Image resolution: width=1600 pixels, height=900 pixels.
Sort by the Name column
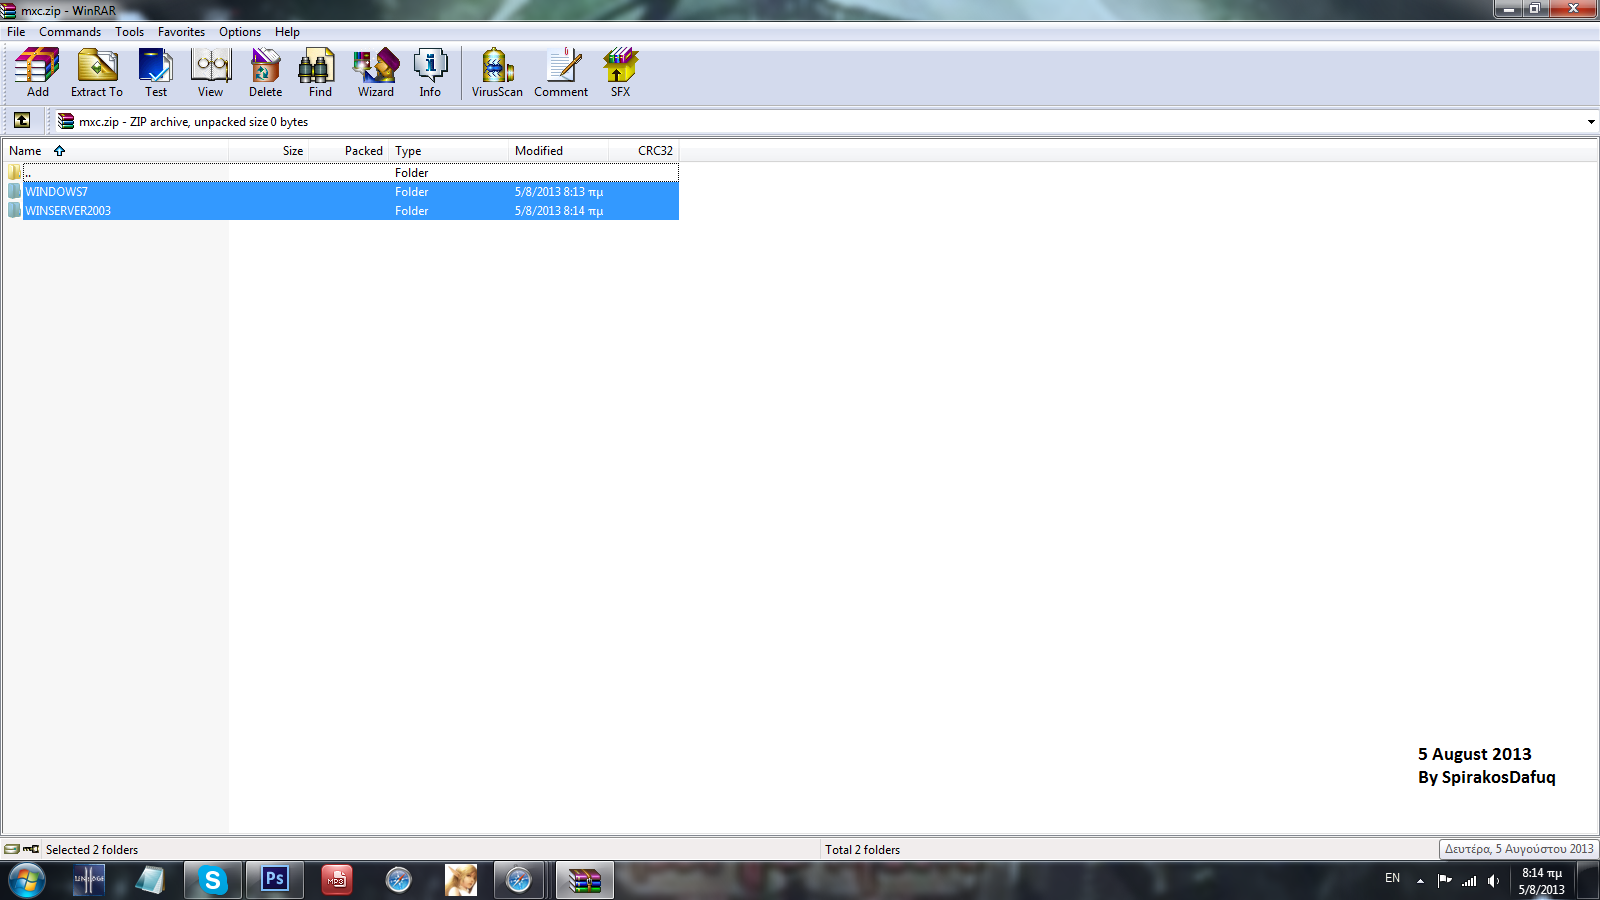click(116, 151)
